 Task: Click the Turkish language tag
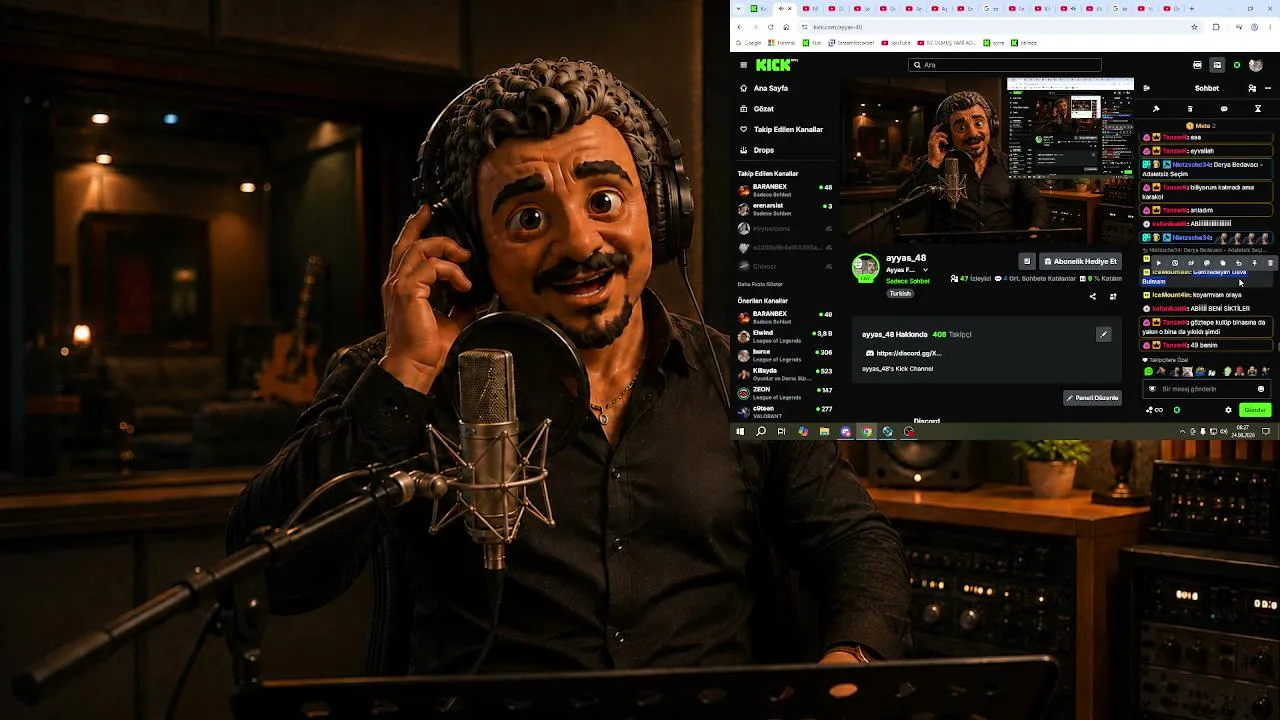point(900,294)
